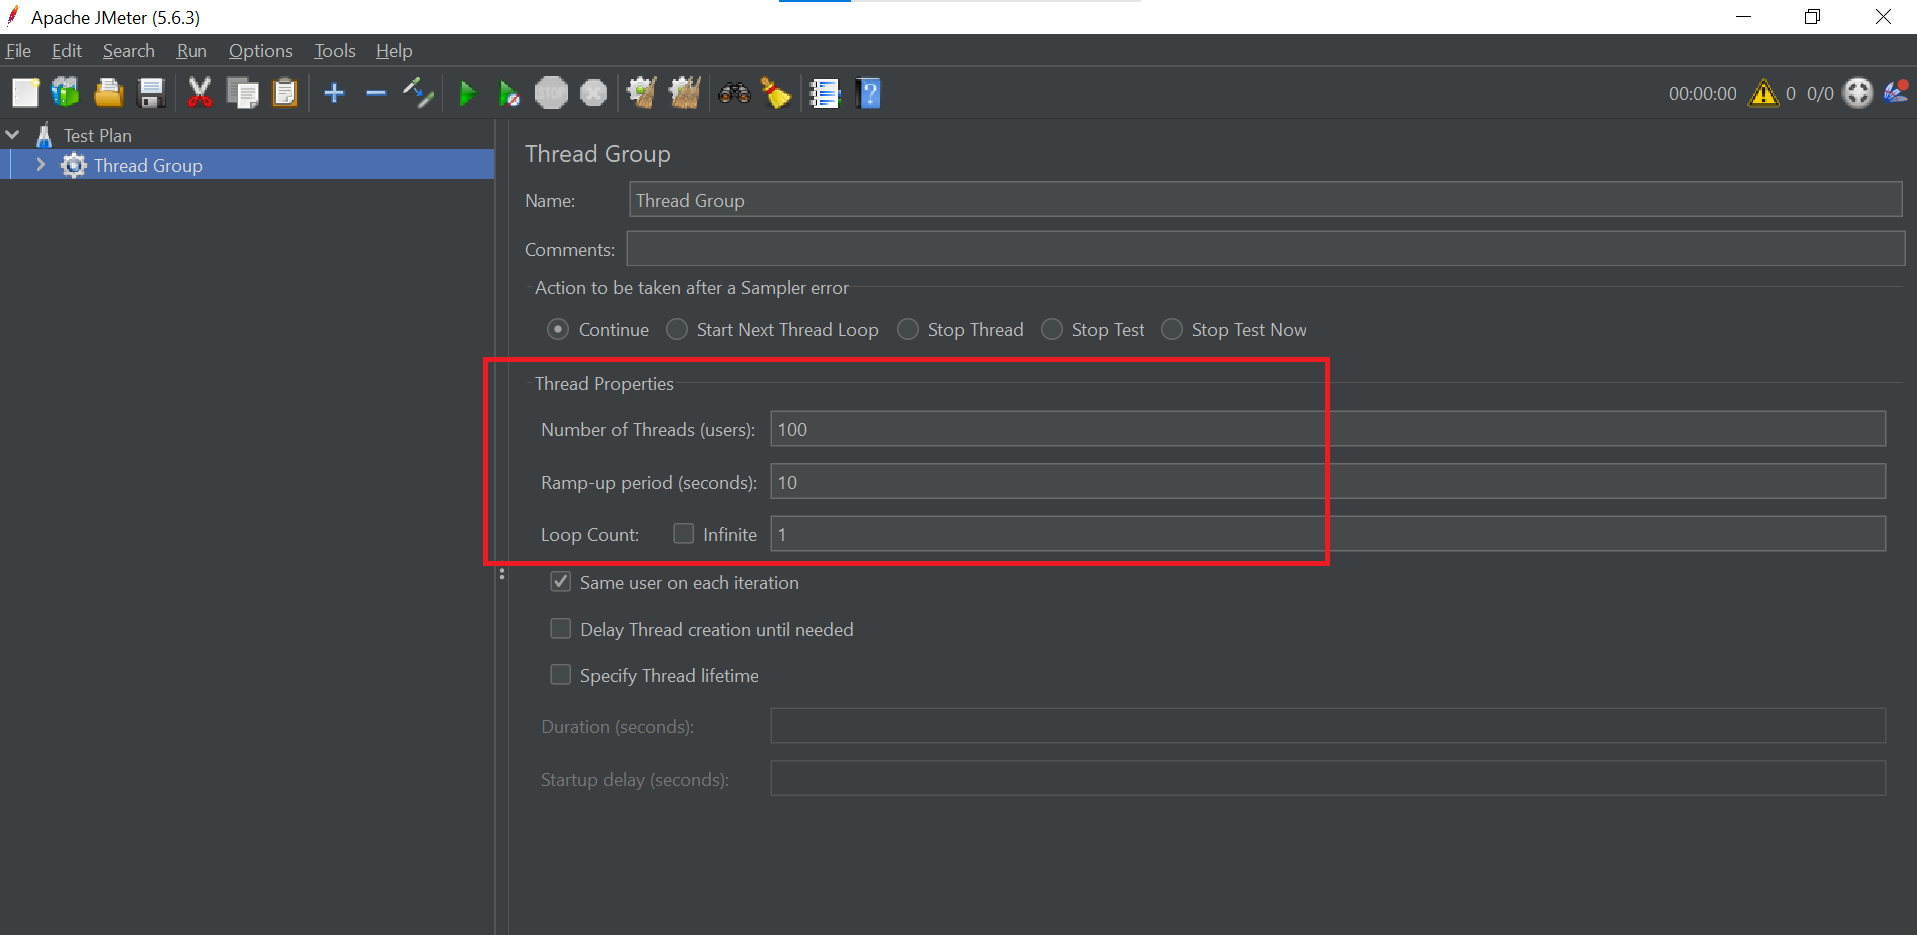1917x935 pixels.
Task: Click the Toggle expand tree toolbar icon
Action: tap(418, 94)
